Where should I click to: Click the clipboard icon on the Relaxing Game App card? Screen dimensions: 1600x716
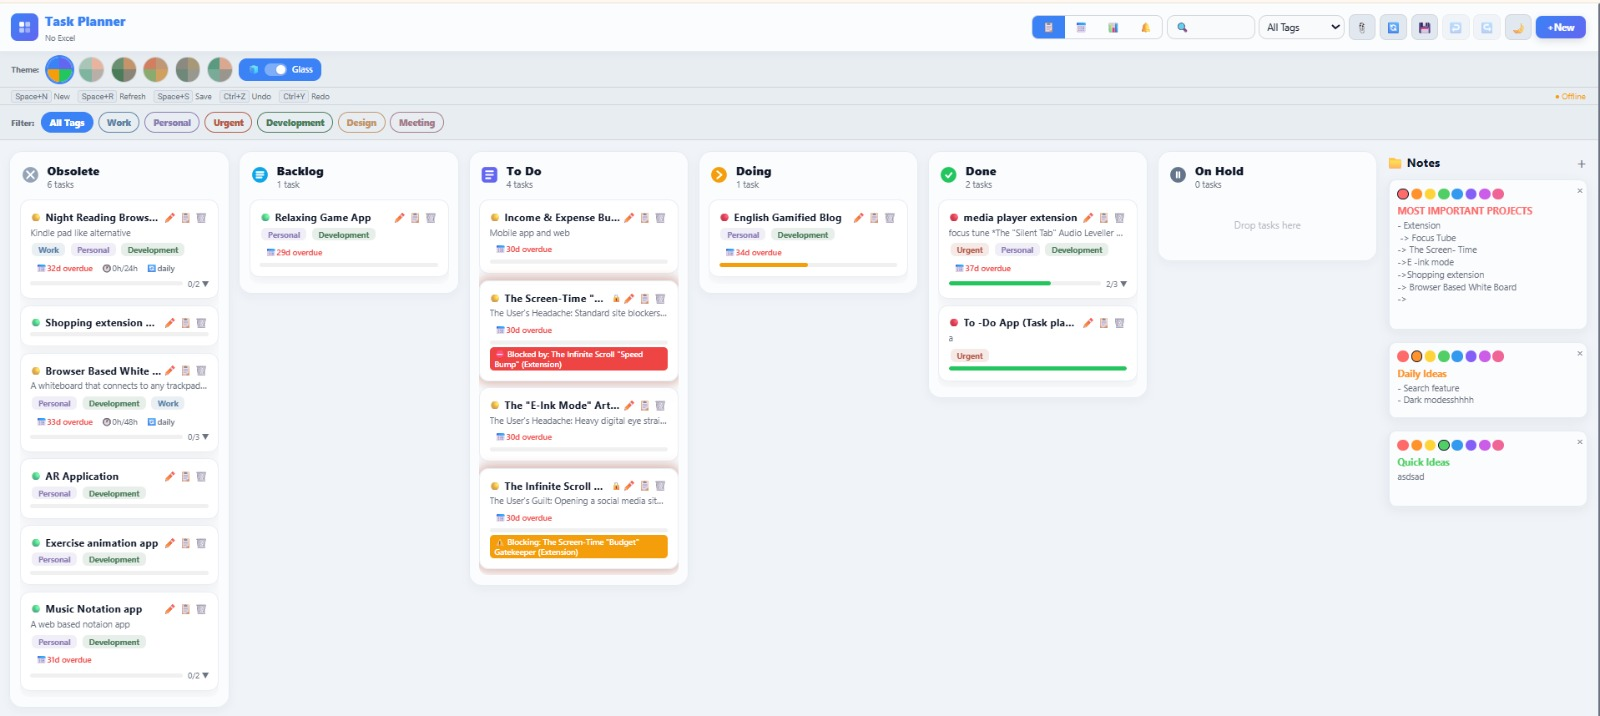[415, 218]
